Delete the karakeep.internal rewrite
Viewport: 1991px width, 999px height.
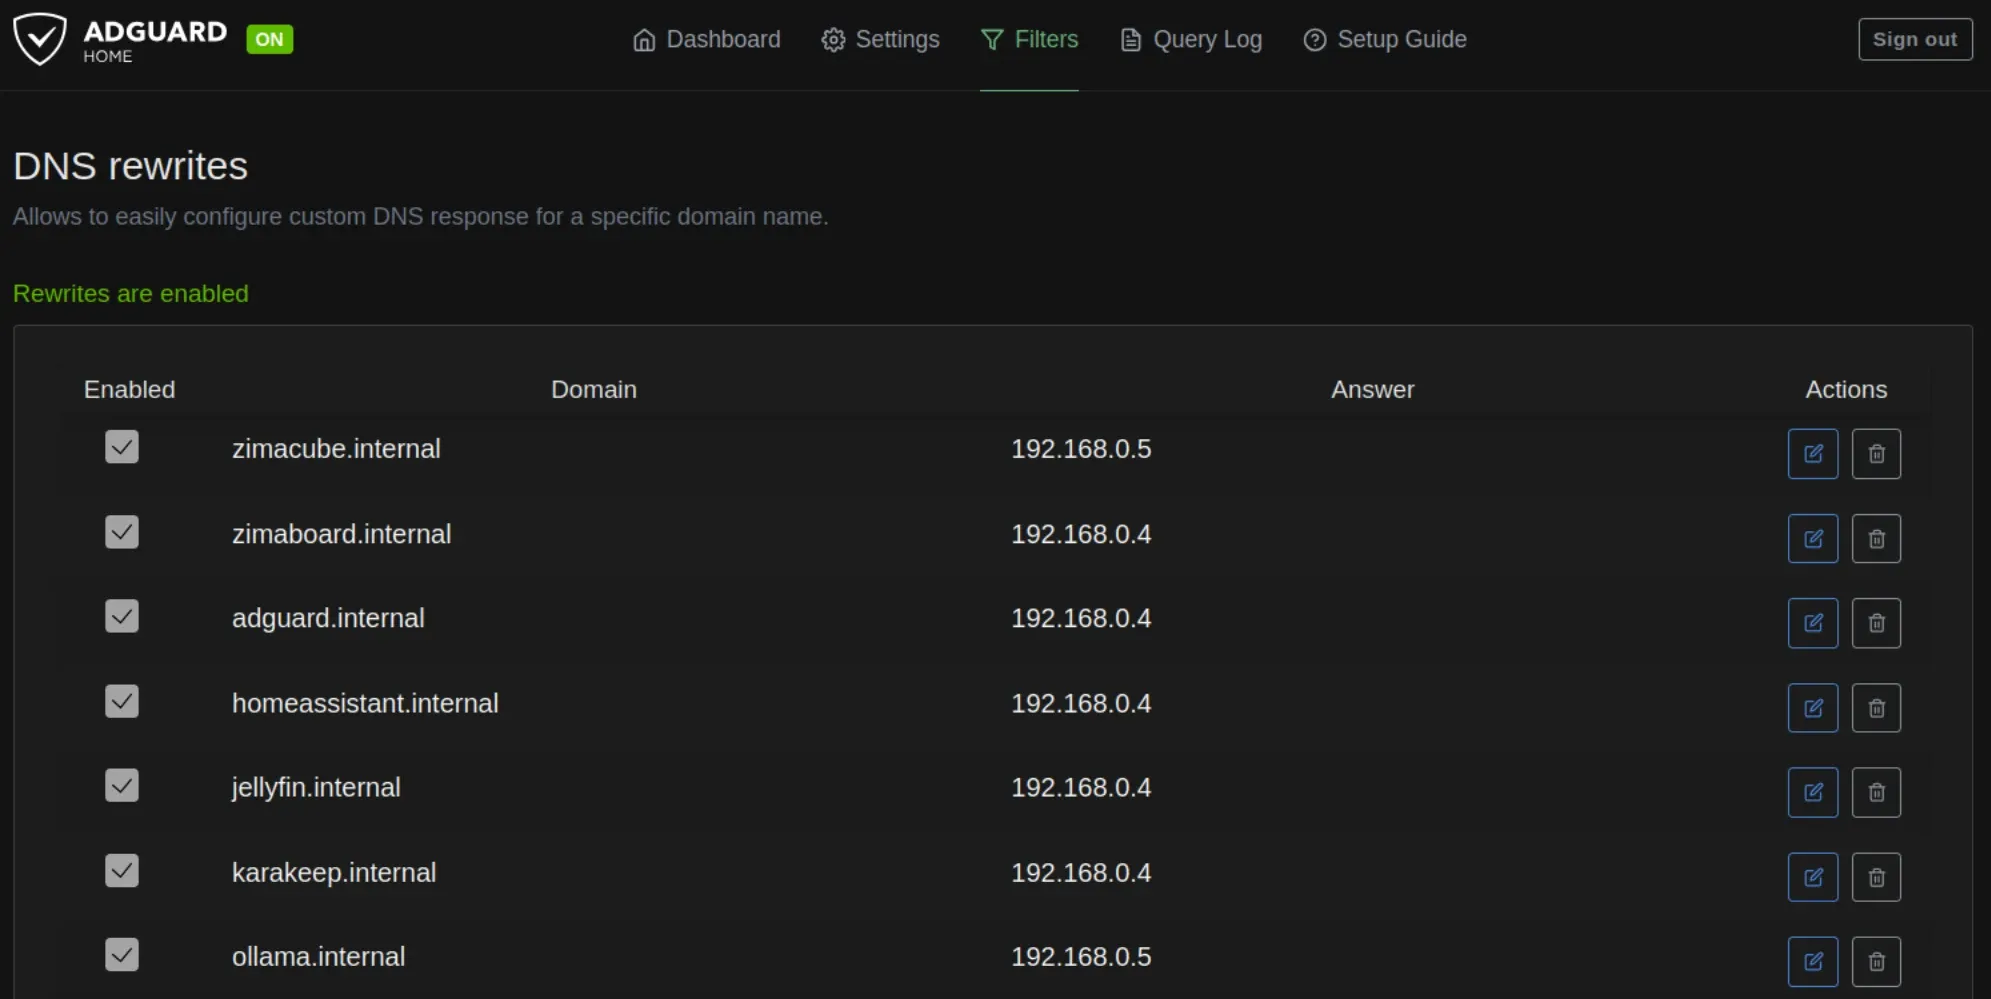1876,877
